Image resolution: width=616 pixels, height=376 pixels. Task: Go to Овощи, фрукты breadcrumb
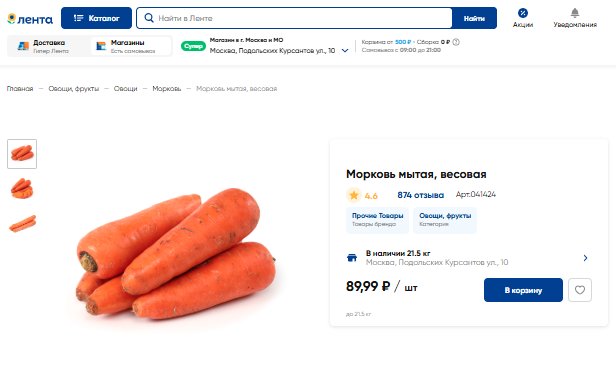tap(73, 89)
